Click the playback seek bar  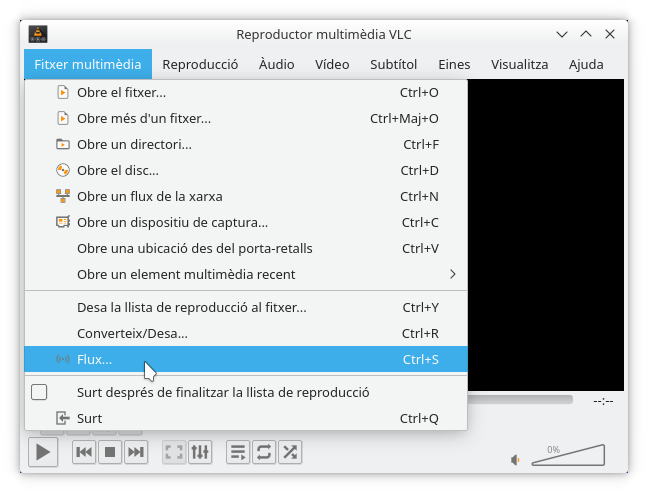(x=520, y=400)
